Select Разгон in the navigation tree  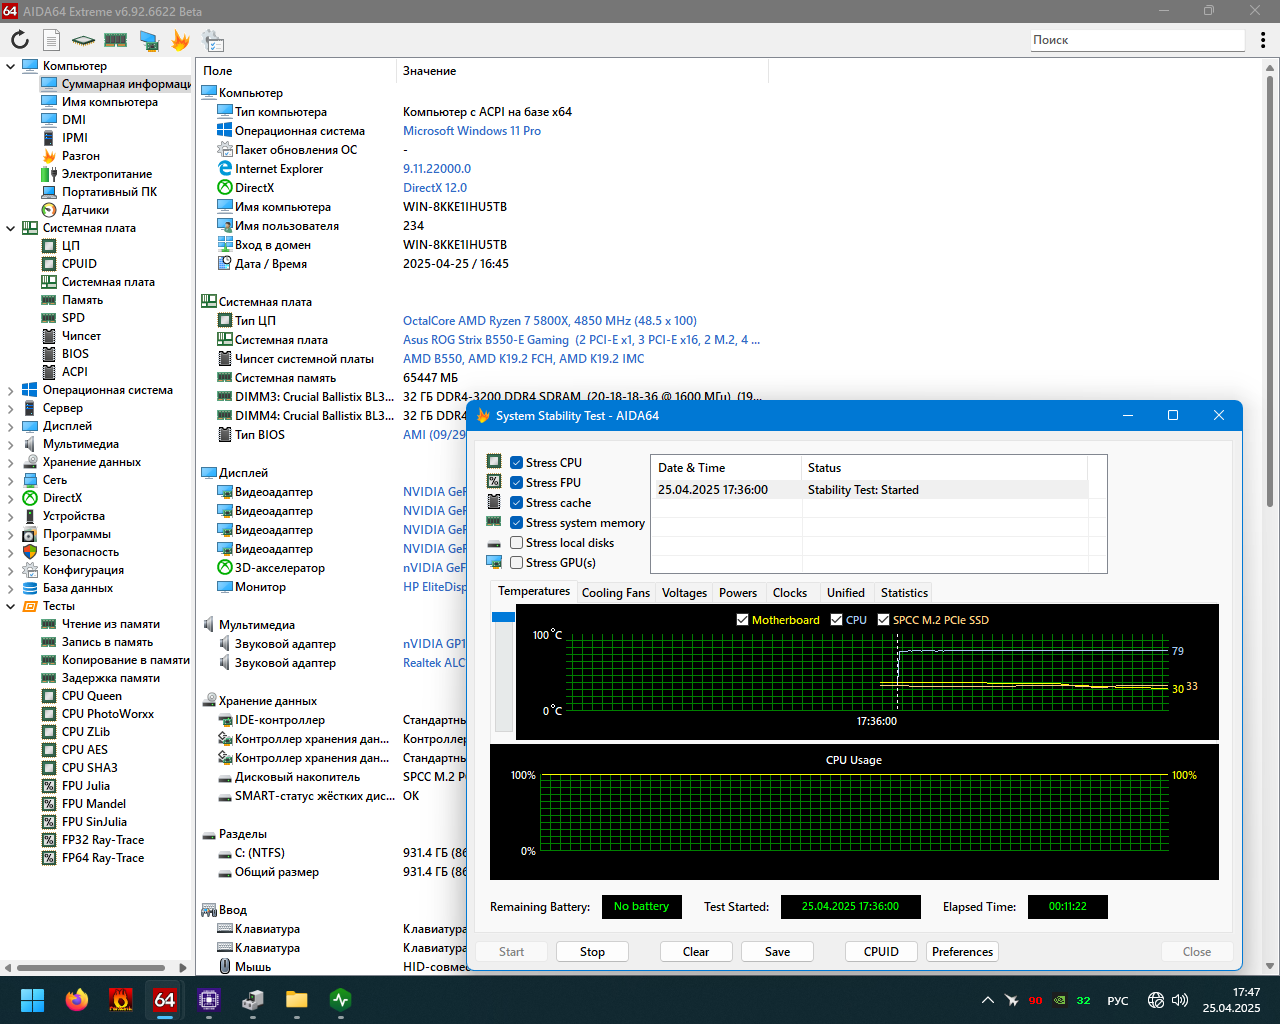coord(80,156)
